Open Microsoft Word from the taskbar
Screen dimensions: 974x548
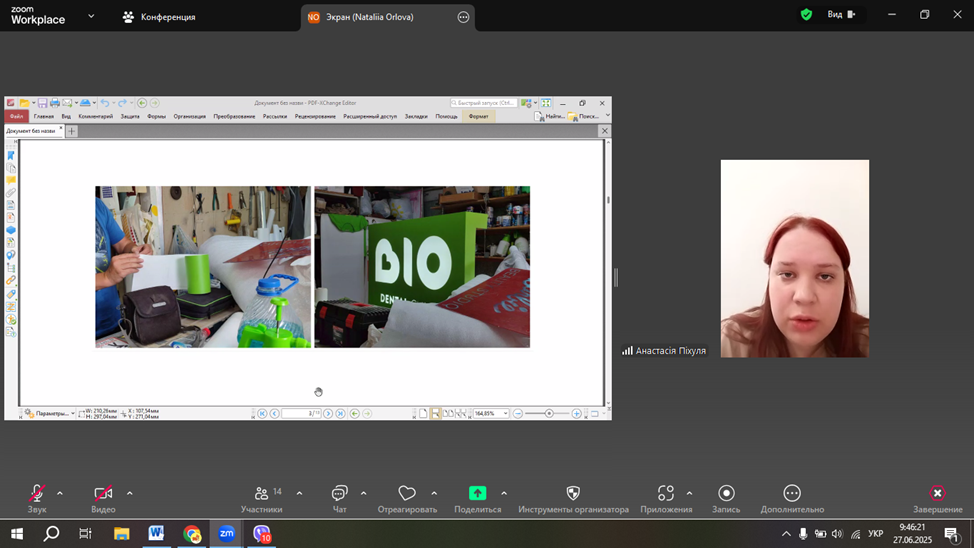156,534
